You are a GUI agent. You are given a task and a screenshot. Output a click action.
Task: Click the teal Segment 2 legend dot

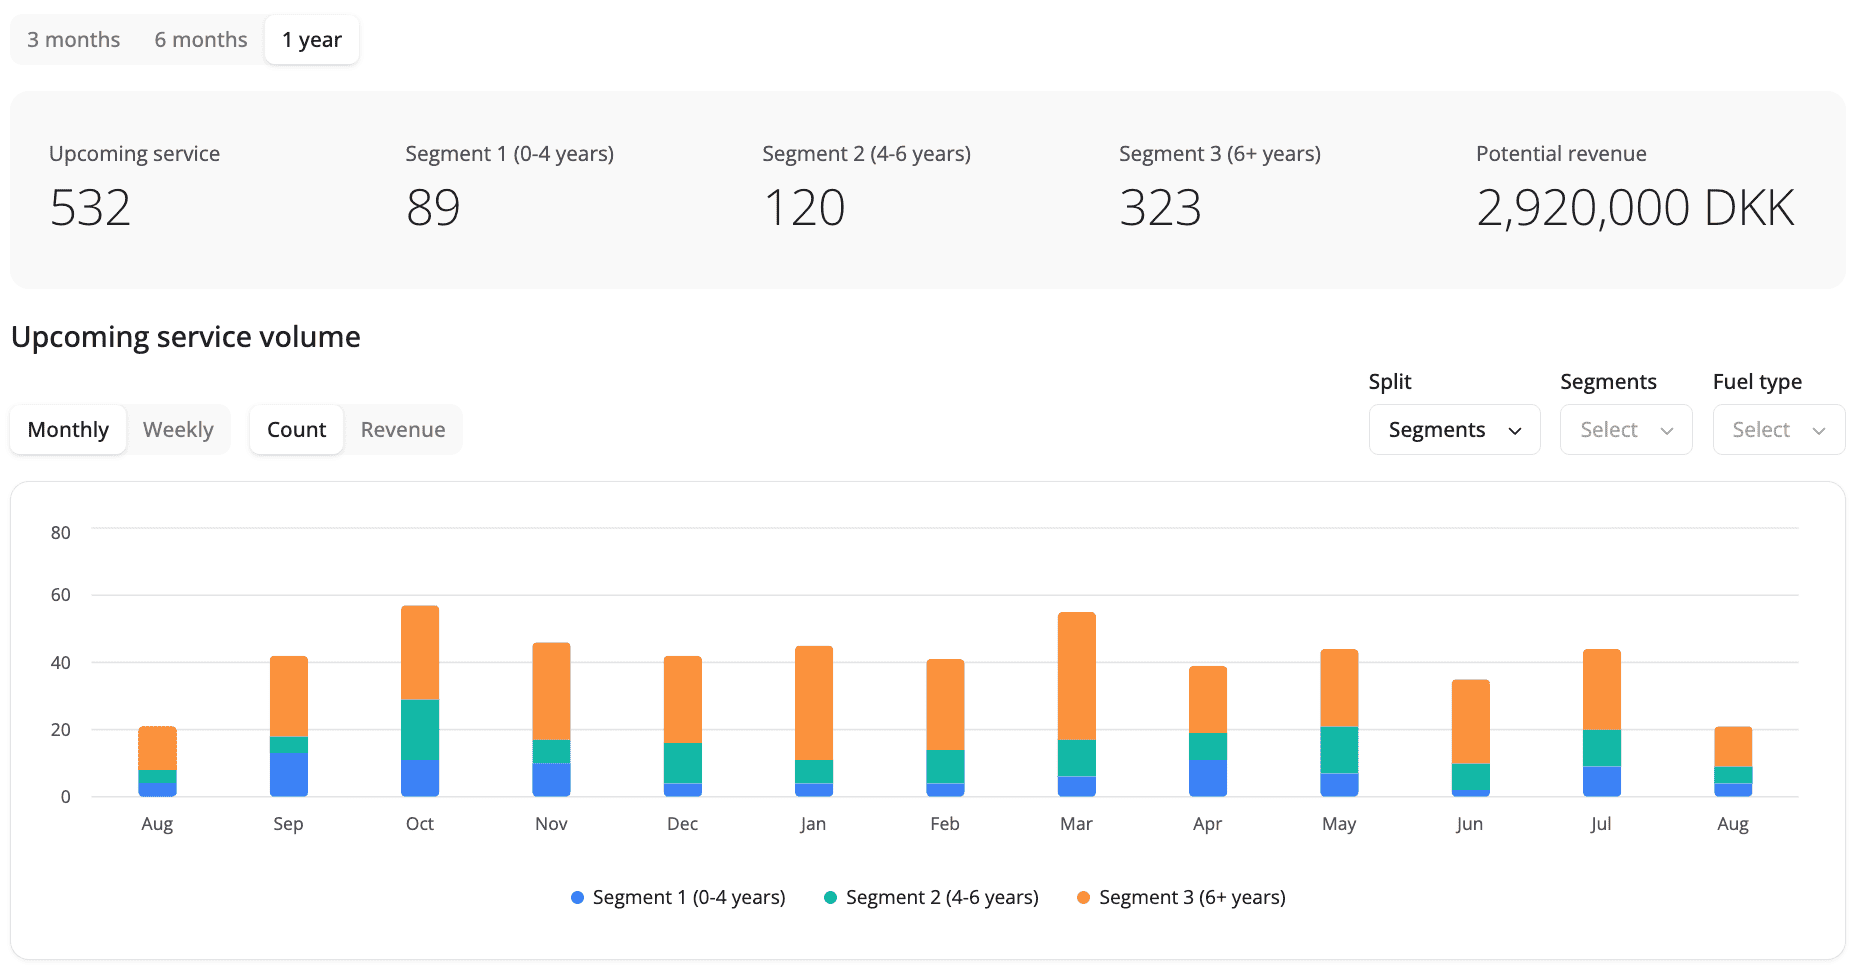click(x=830, y=898)
